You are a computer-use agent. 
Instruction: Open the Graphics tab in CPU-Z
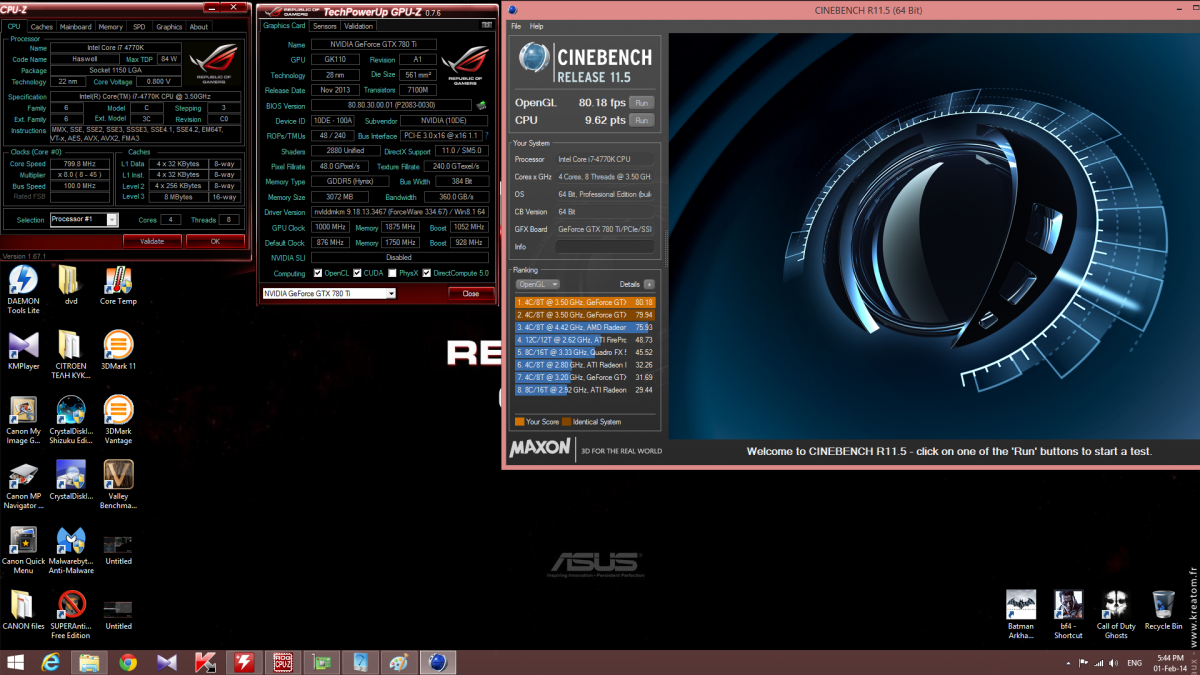pyautogui.click(x=169, y=27)
